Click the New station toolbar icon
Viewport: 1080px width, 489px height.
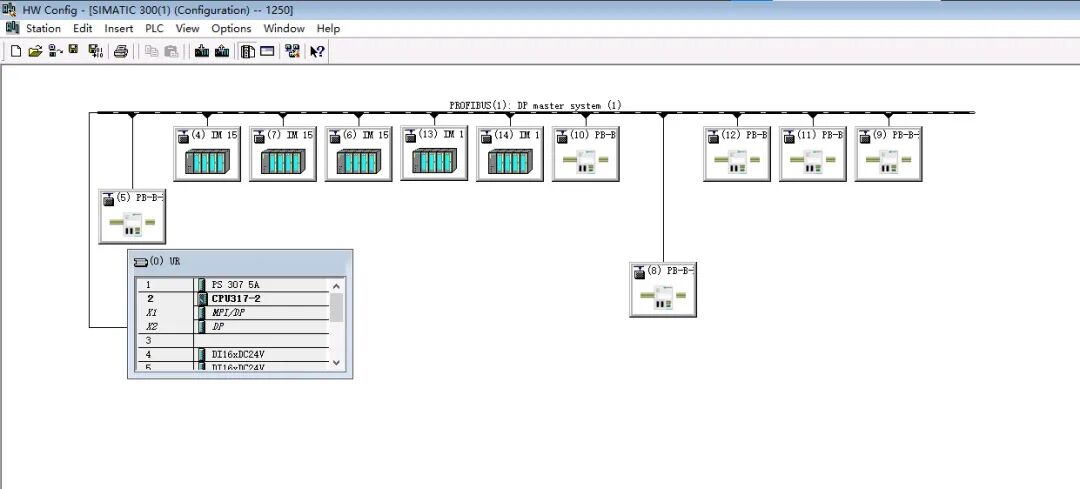16,51
